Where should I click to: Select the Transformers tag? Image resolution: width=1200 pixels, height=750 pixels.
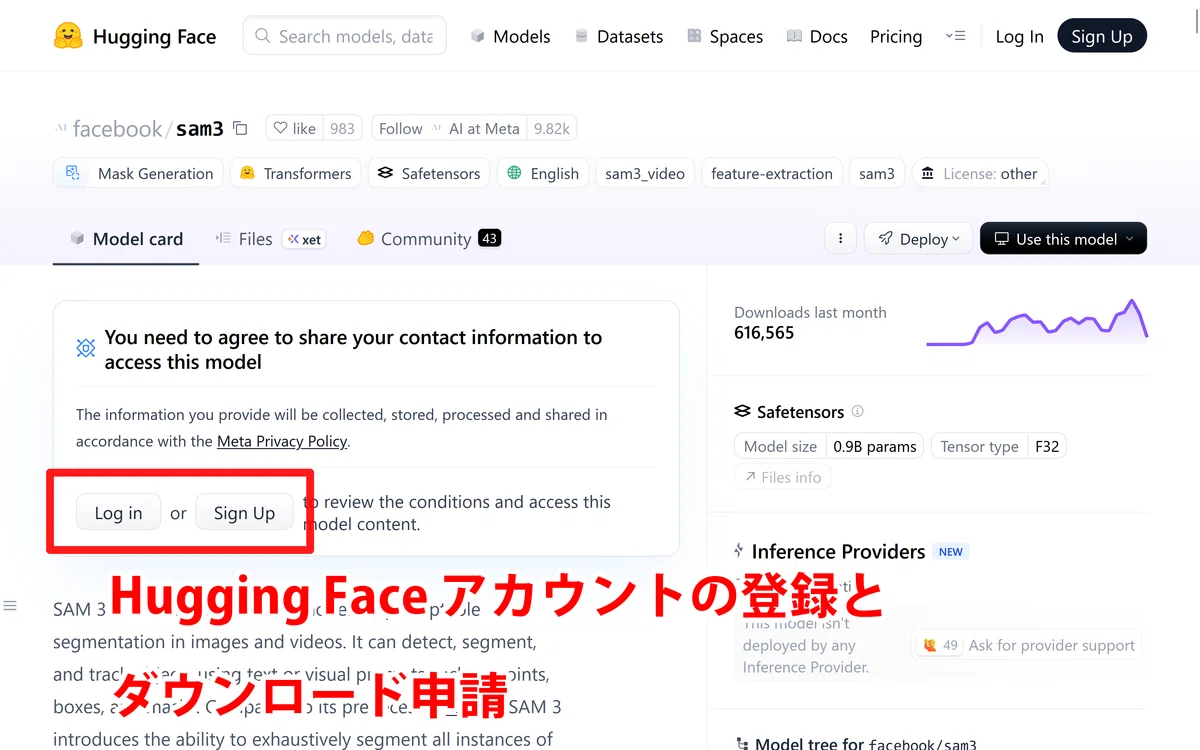click(x=295, y=173)
